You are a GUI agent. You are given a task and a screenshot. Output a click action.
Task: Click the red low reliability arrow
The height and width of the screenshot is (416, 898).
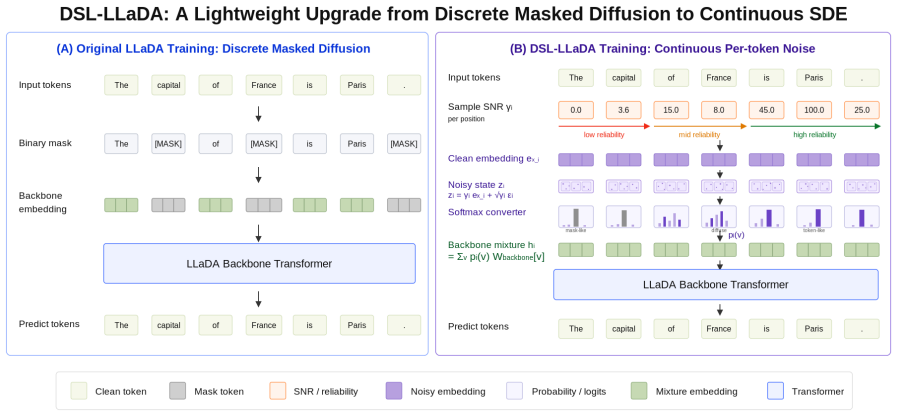604,126
